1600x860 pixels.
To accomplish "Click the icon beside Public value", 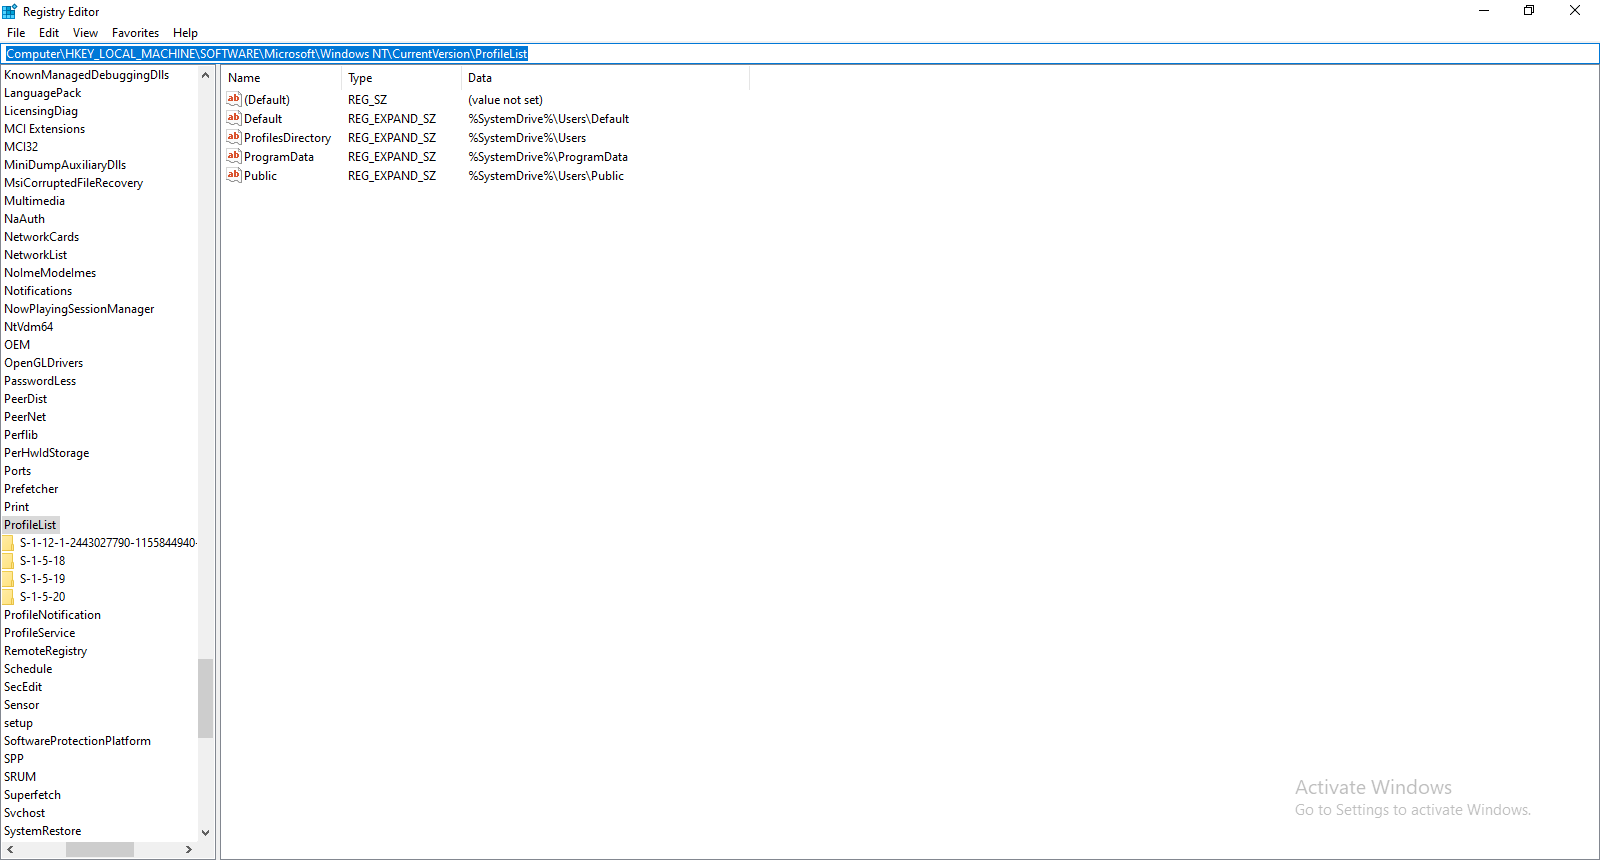I will point(234,175).
